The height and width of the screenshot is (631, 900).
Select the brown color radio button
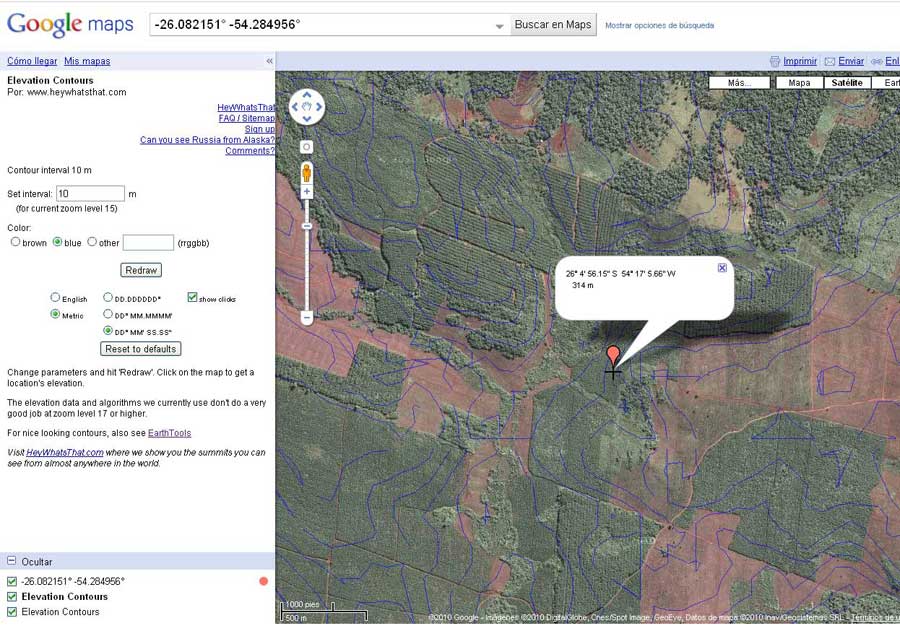(15, 242)
